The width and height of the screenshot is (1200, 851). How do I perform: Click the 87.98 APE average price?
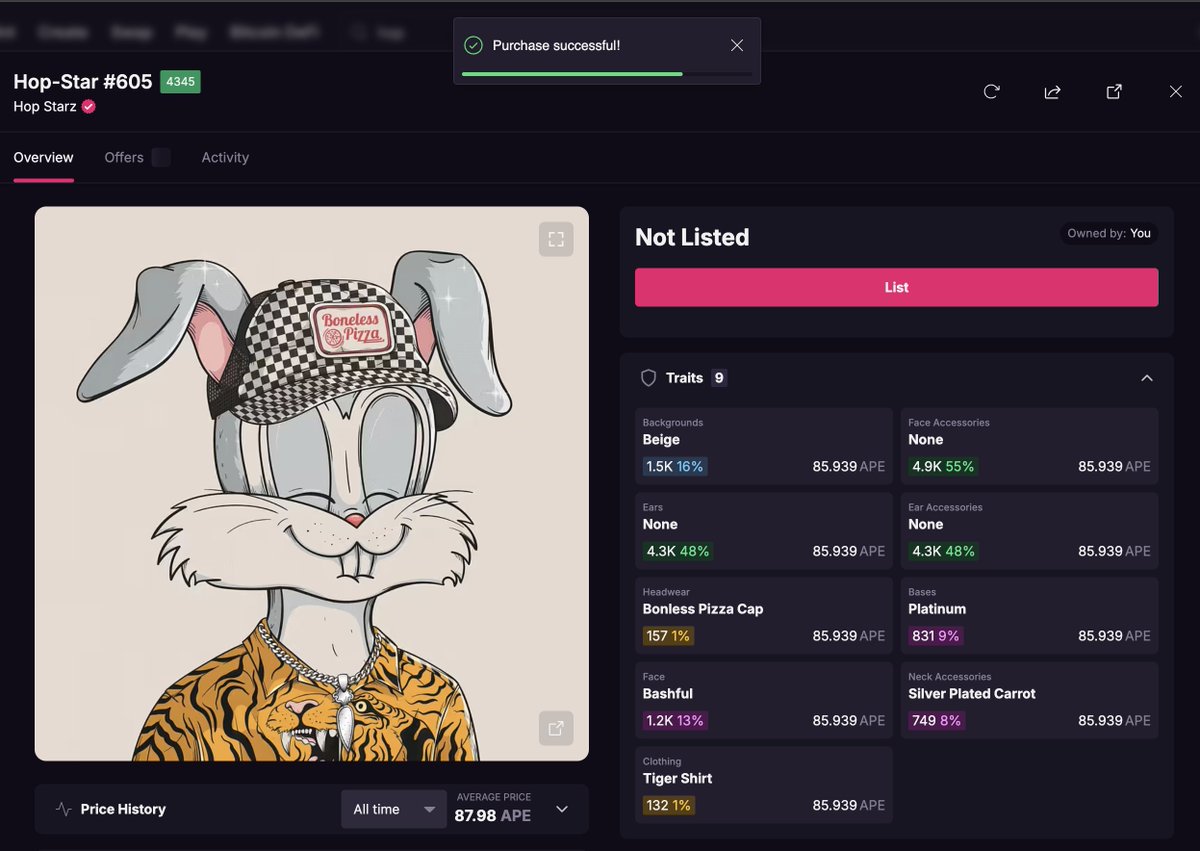pos(493,815)
